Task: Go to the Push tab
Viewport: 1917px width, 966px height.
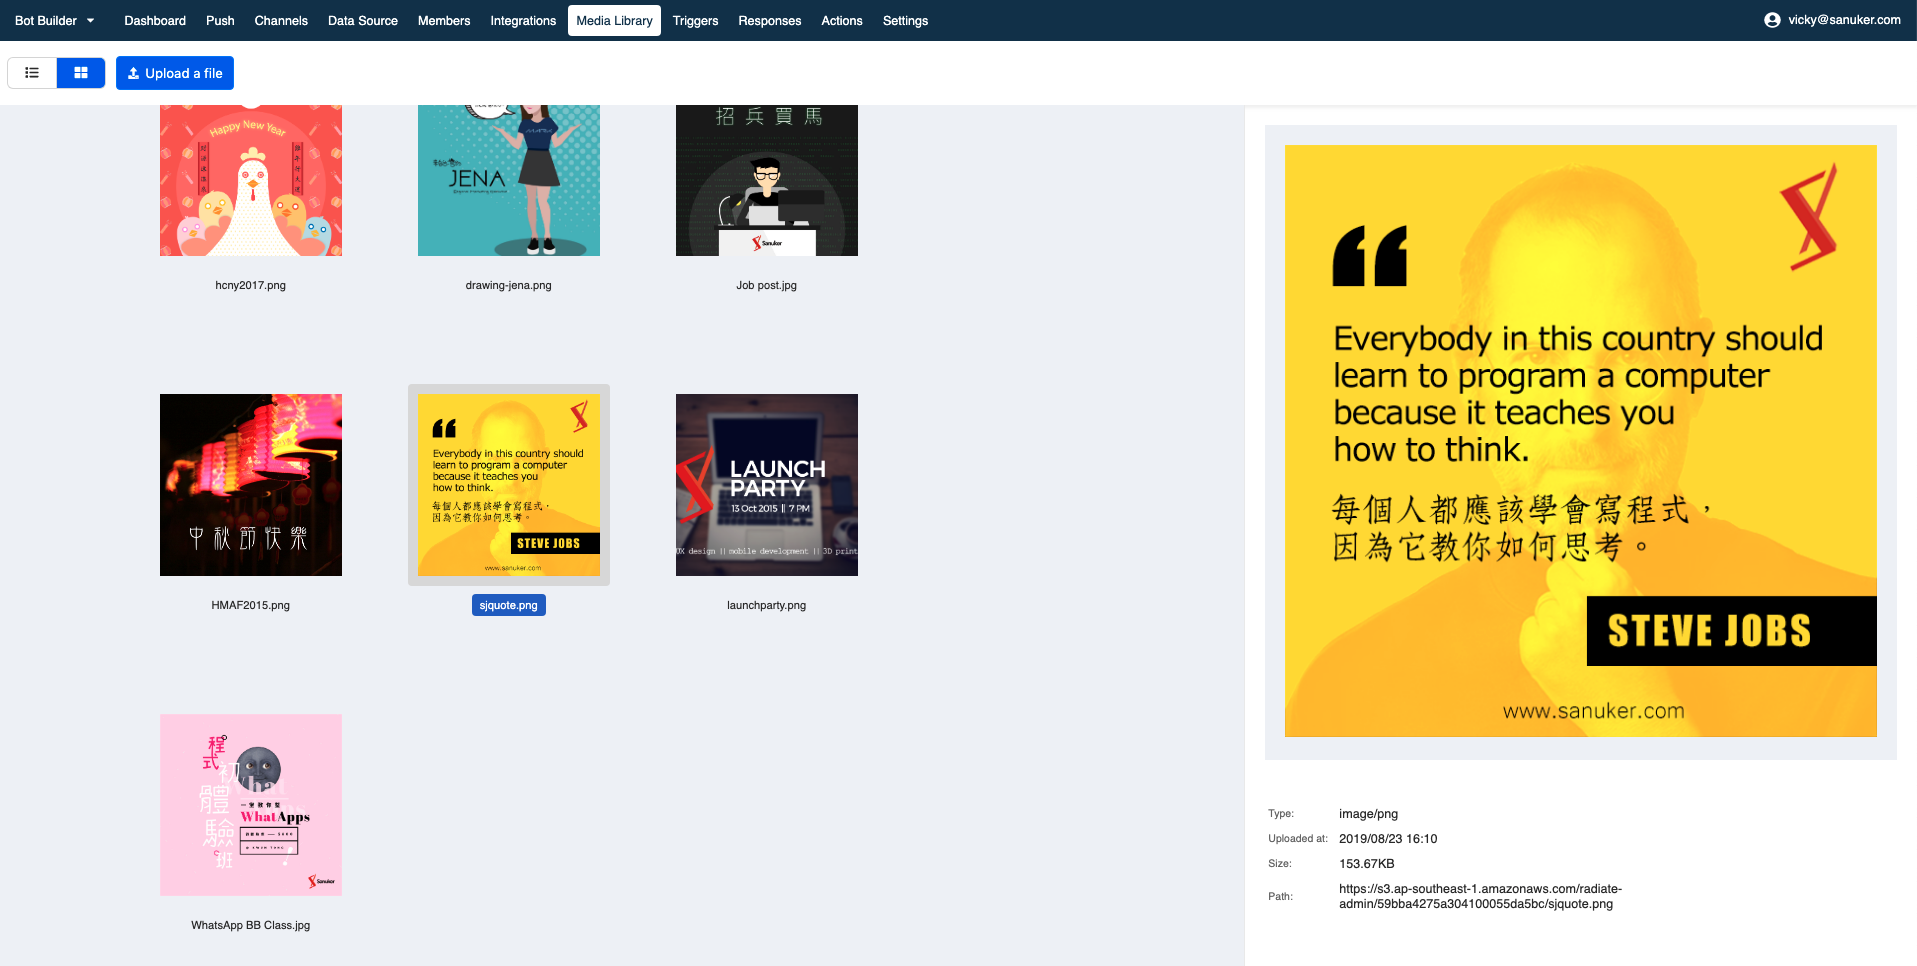Action: coord(220,20)
